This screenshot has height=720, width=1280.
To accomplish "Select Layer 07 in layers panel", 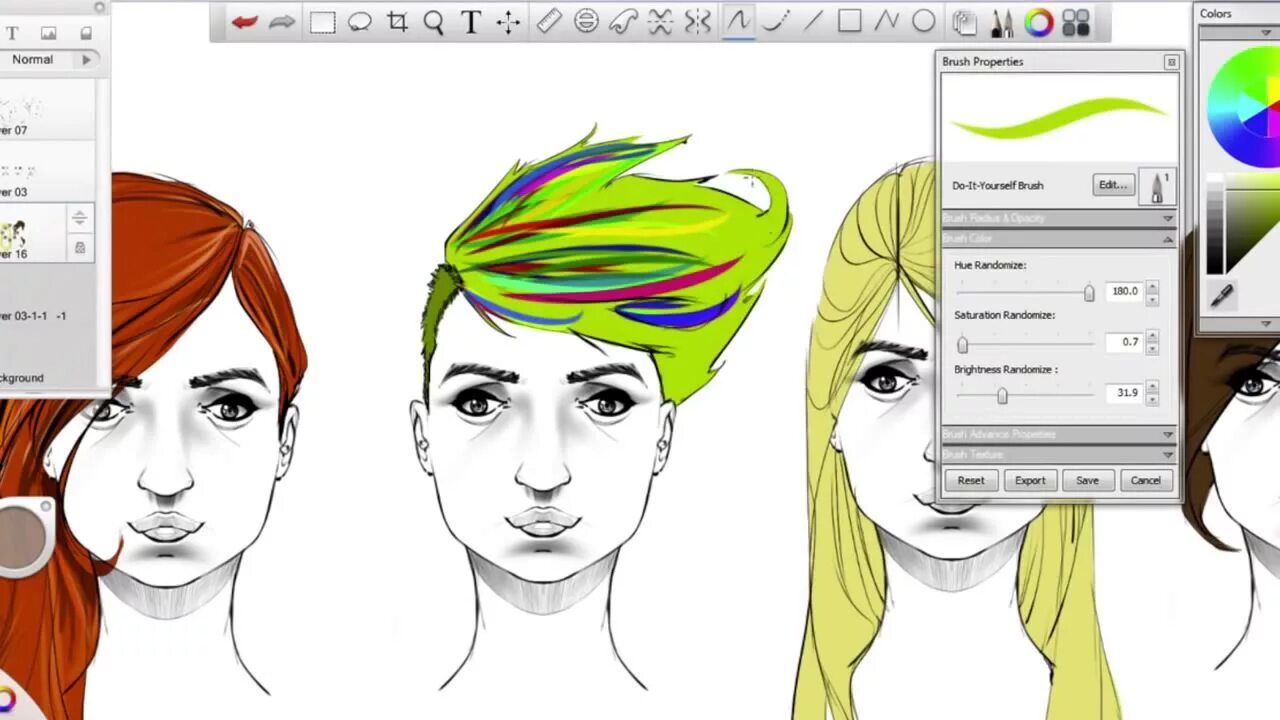I will coord(47,111).
